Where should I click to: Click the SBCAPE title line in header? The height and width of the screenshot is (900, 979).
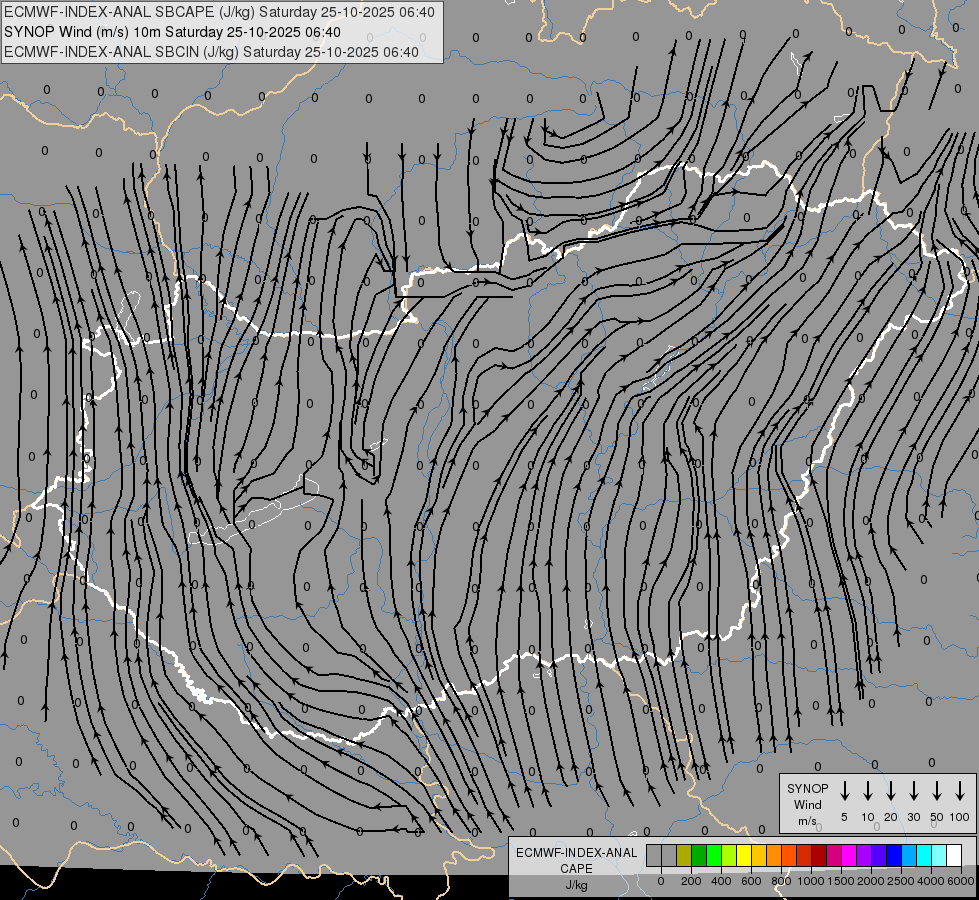[x=219, y=12]
